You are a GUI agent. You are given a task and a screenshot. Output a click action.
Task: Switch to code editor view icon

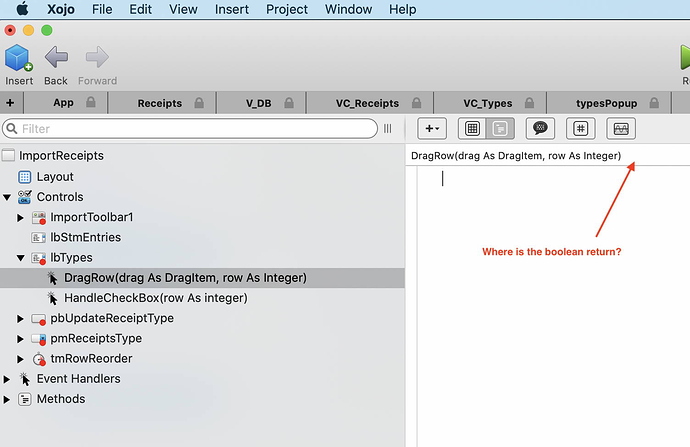pos(500,128)
